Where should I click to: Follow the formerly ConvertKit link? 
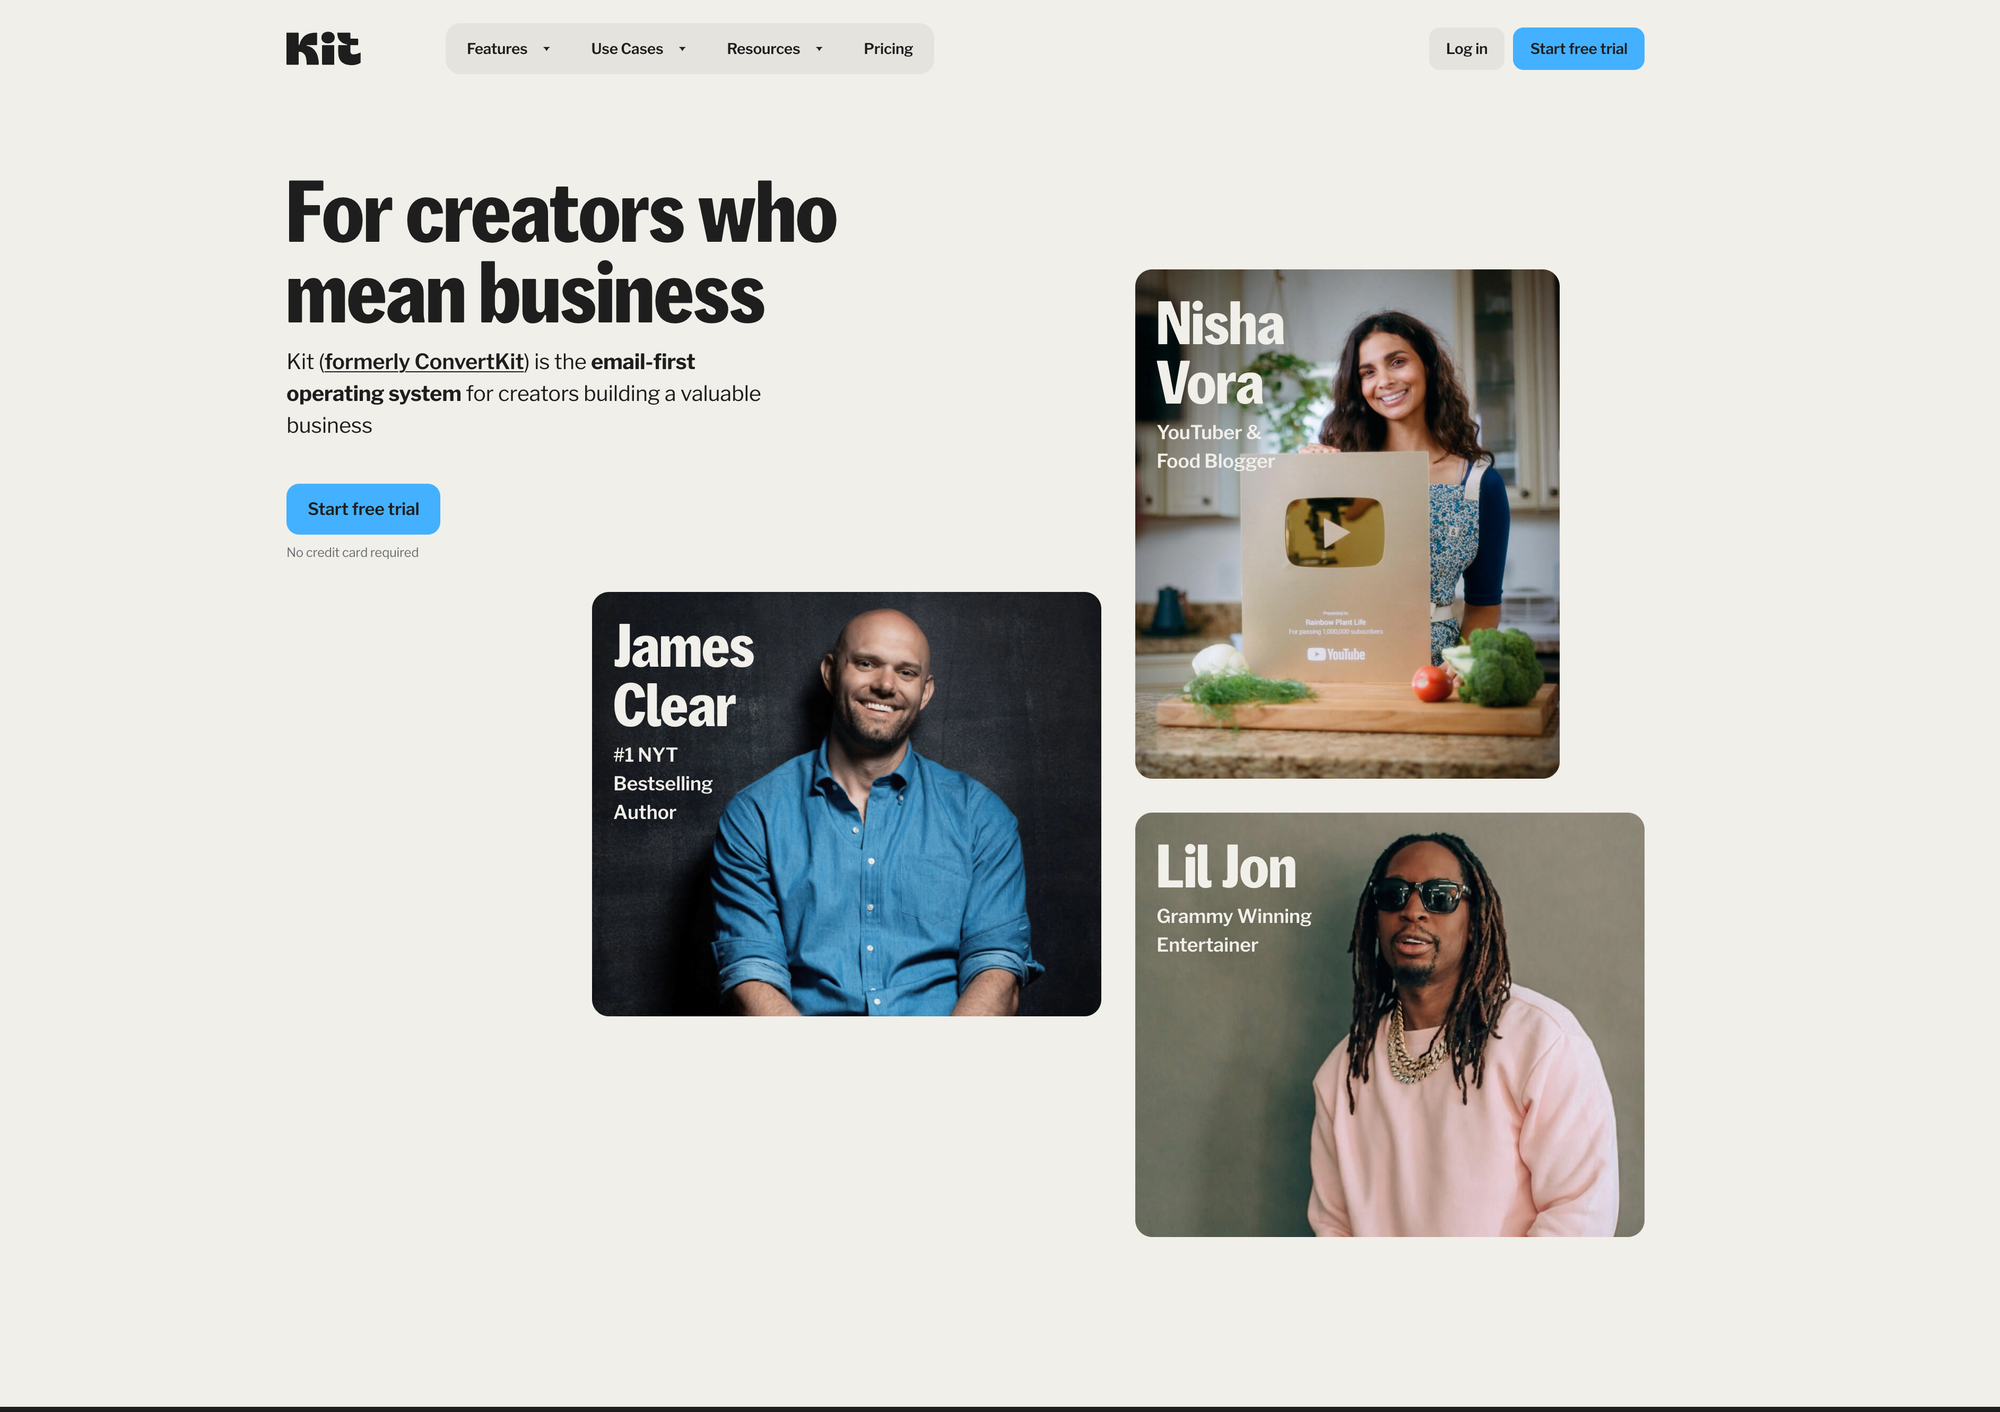pyautogui.click(x=424, y=362)
